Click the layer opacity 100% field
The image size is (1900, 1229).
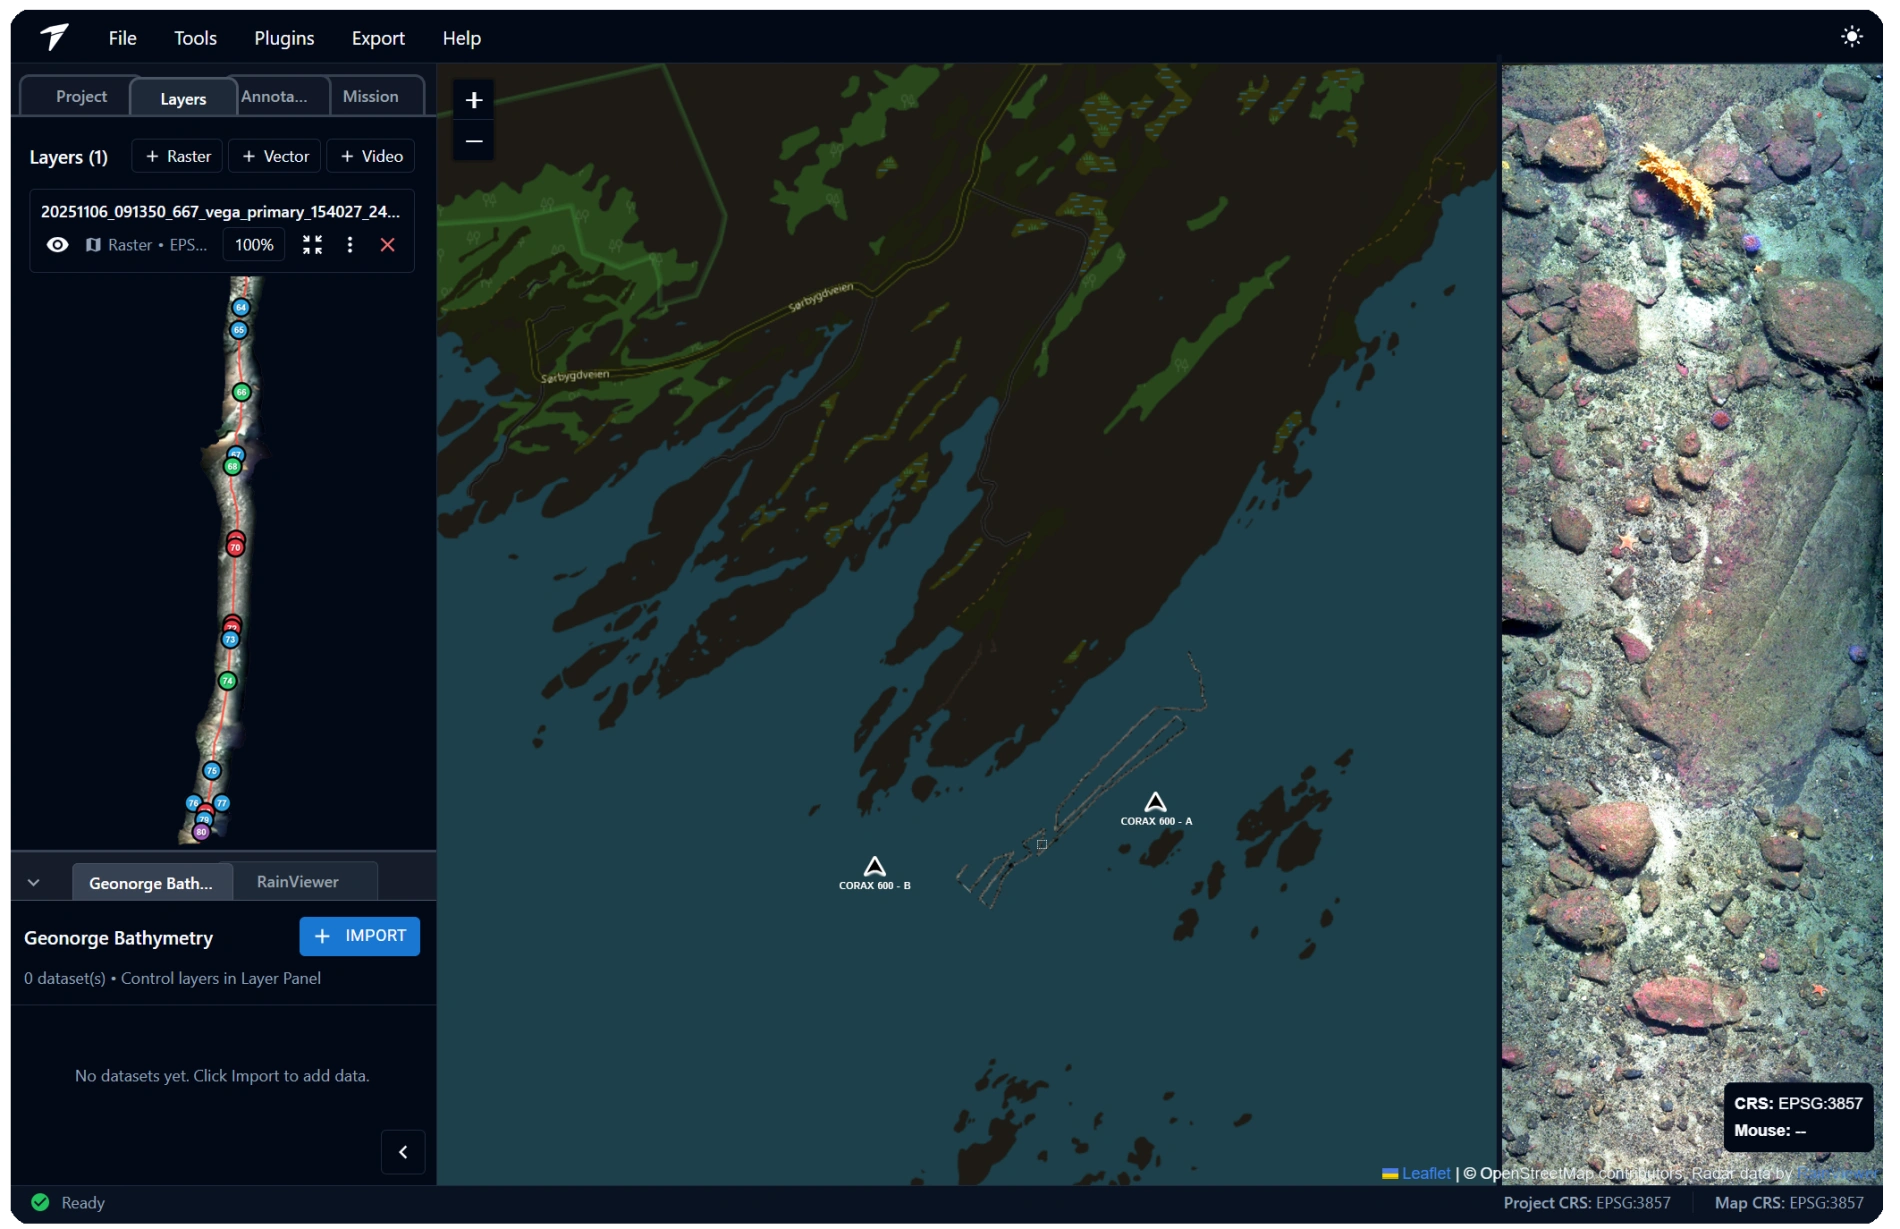click(x=254, y=245)
